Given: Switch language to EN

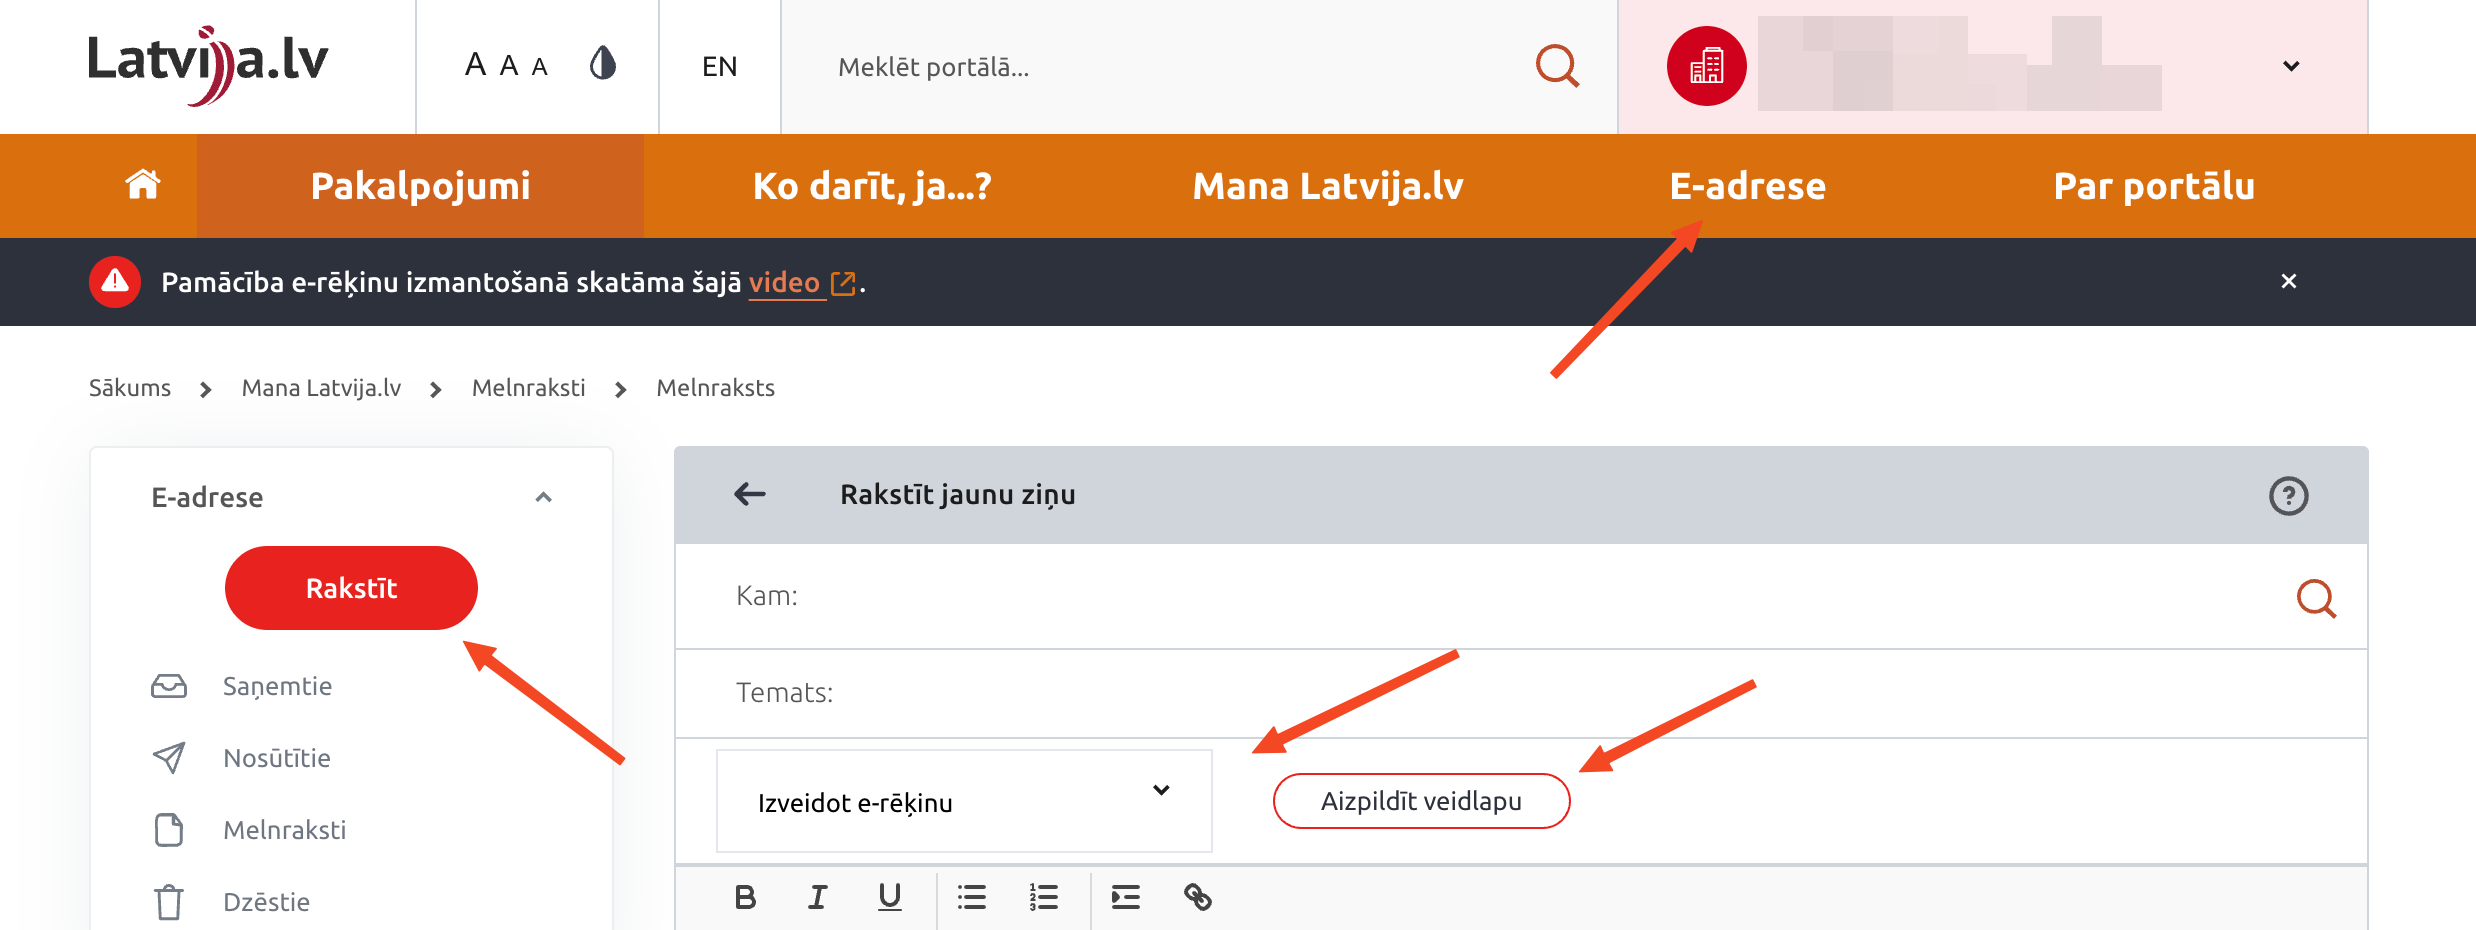Looking at the screenshot, I should [x=719, y=66].
